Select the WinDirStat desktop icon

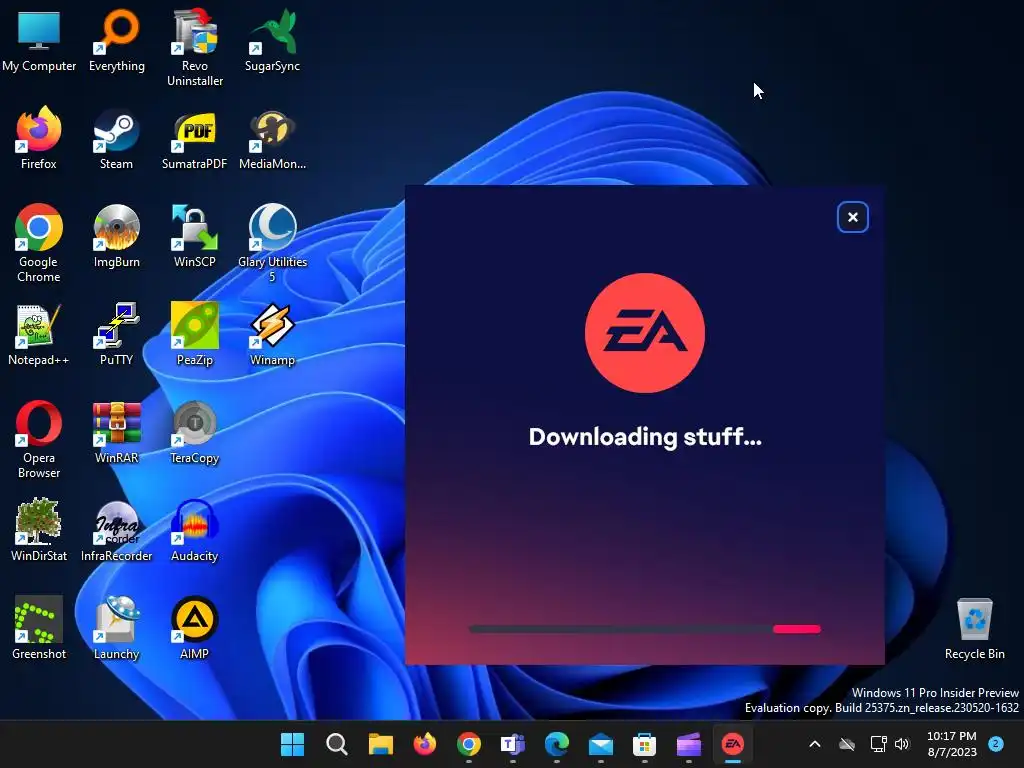pyautogui.click(x=39, y=530)
